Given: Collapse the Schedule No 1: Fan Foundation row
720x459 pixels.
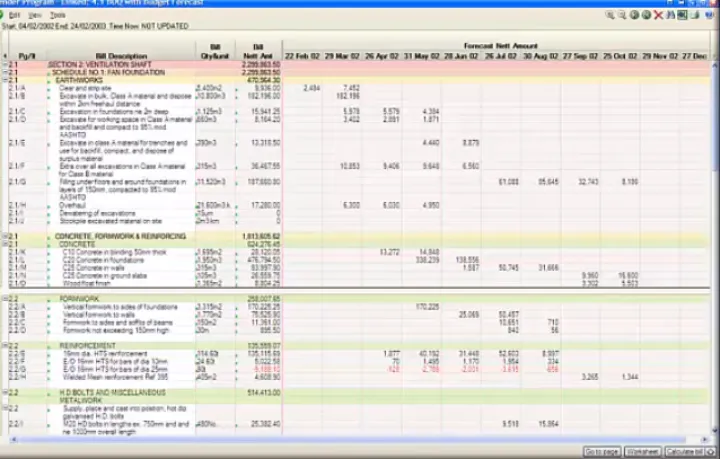Looking at the screenshot, I should point(4,73).
